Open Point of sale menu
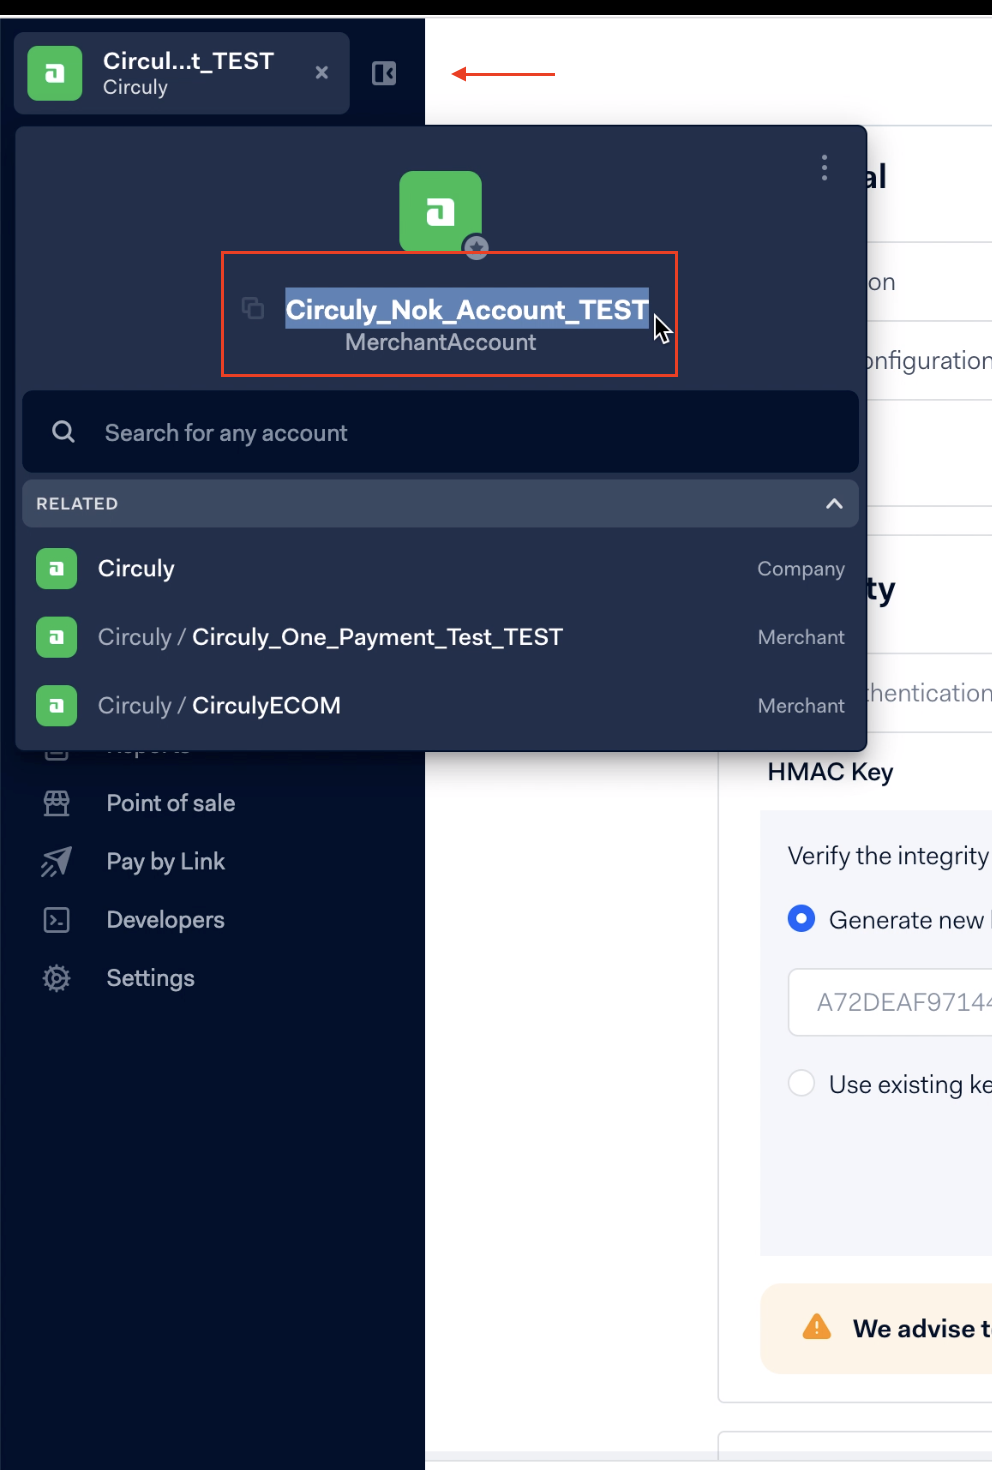 pyautogui.click(x=171, y=803)
